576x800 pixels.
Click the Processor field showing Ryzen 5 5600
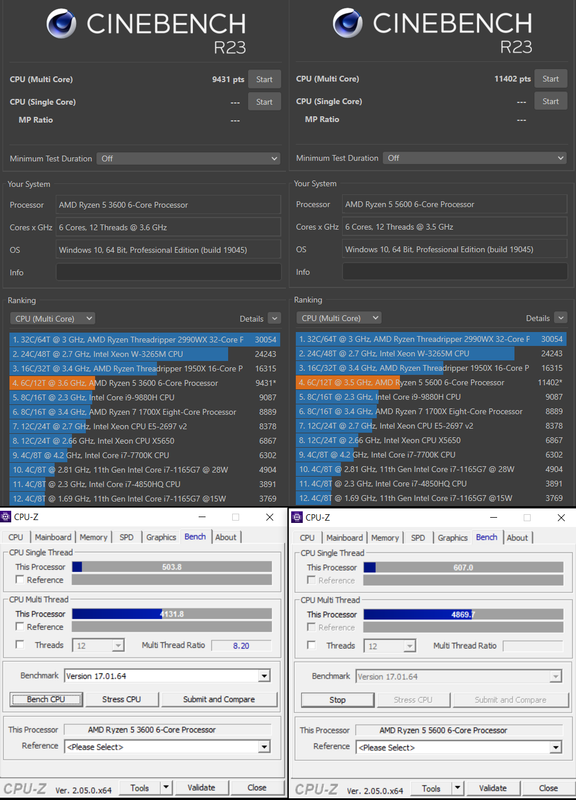455,204
